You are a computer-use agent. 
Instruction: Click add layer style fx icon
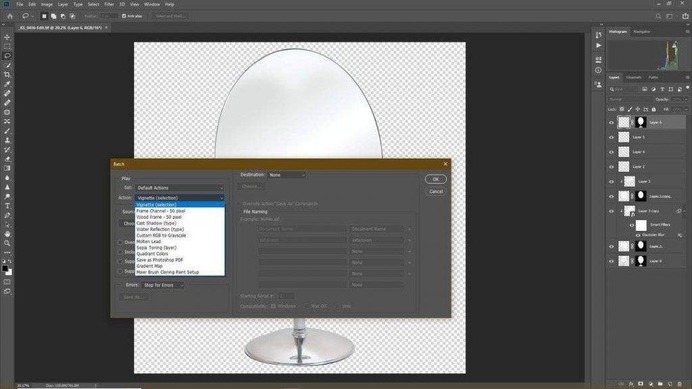coord(631,384)
